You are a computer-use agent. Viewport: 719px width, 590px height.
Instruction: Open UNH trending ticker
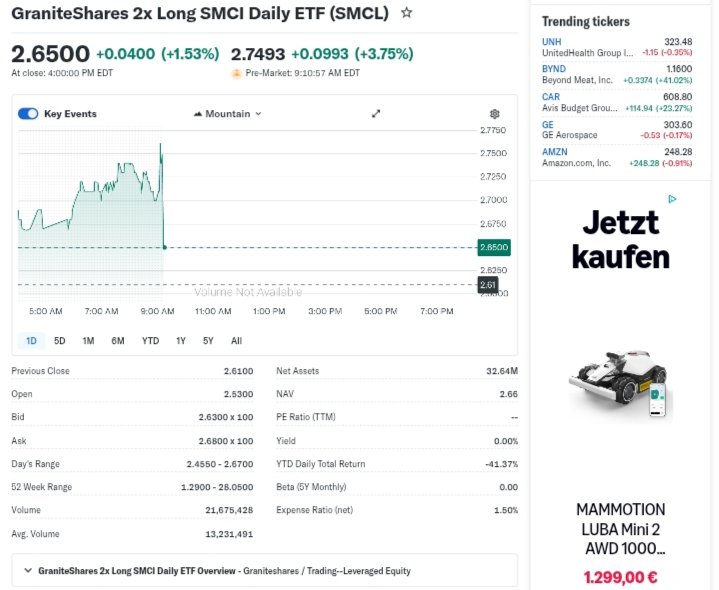pos(551,41)
